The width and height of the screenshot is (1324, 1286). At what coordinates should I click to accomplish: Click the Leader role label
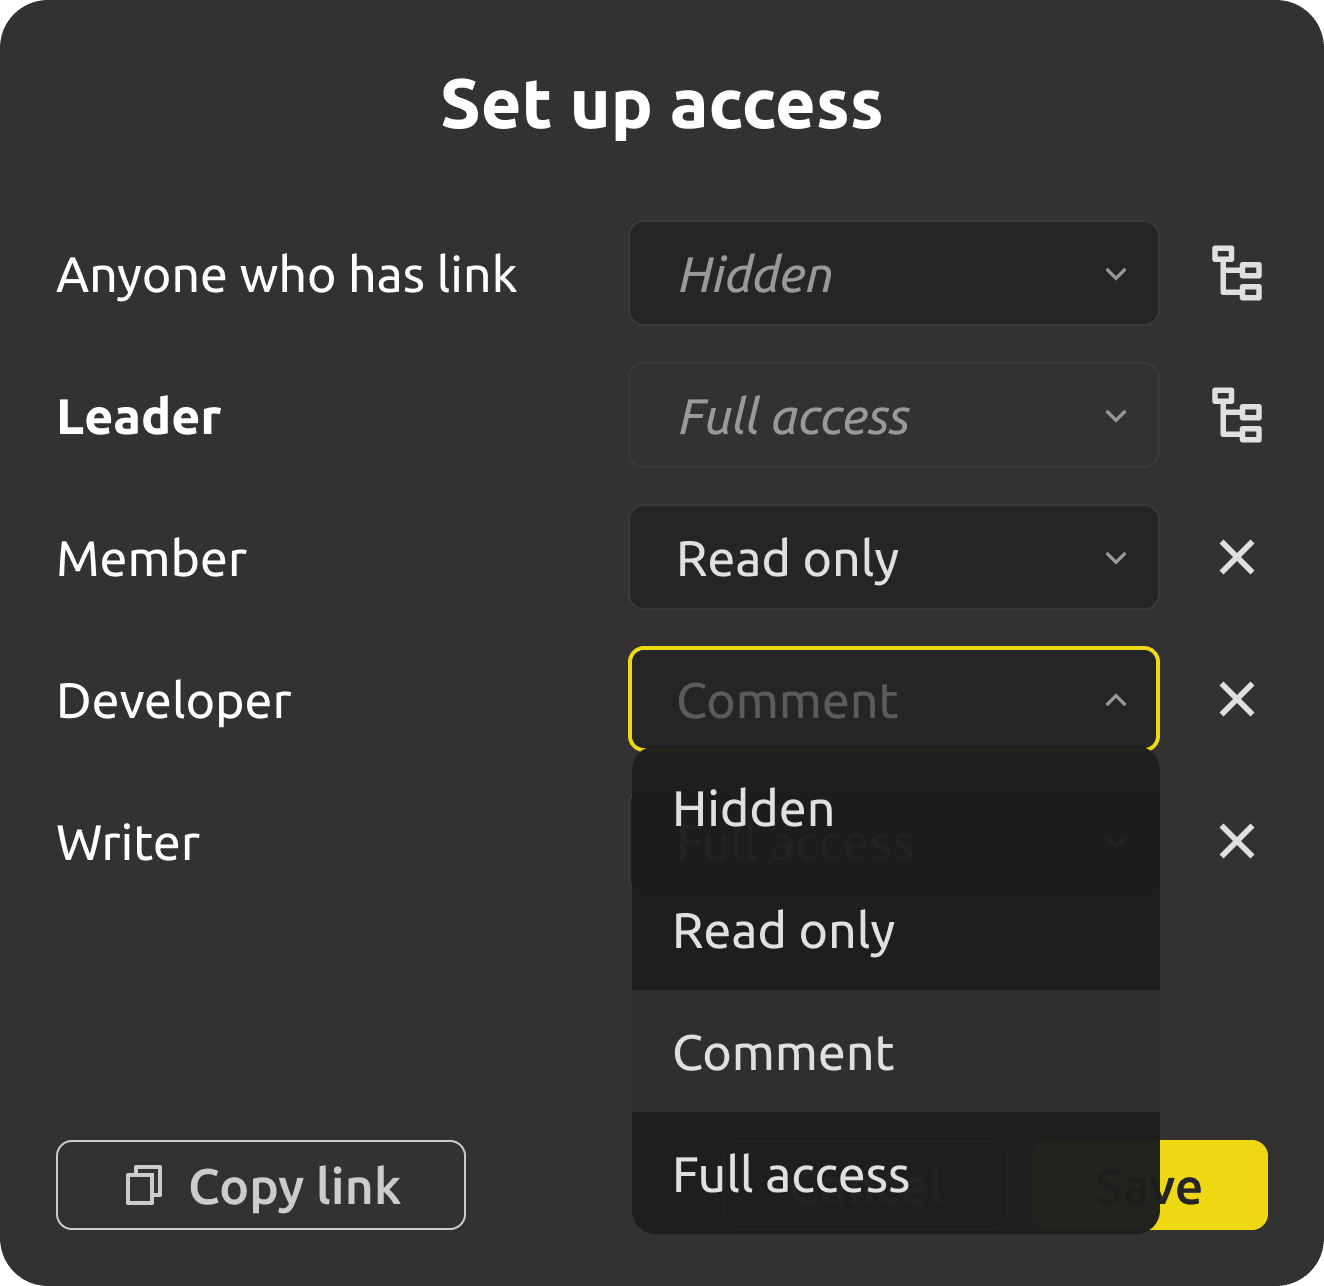click(x=139, y=417)
